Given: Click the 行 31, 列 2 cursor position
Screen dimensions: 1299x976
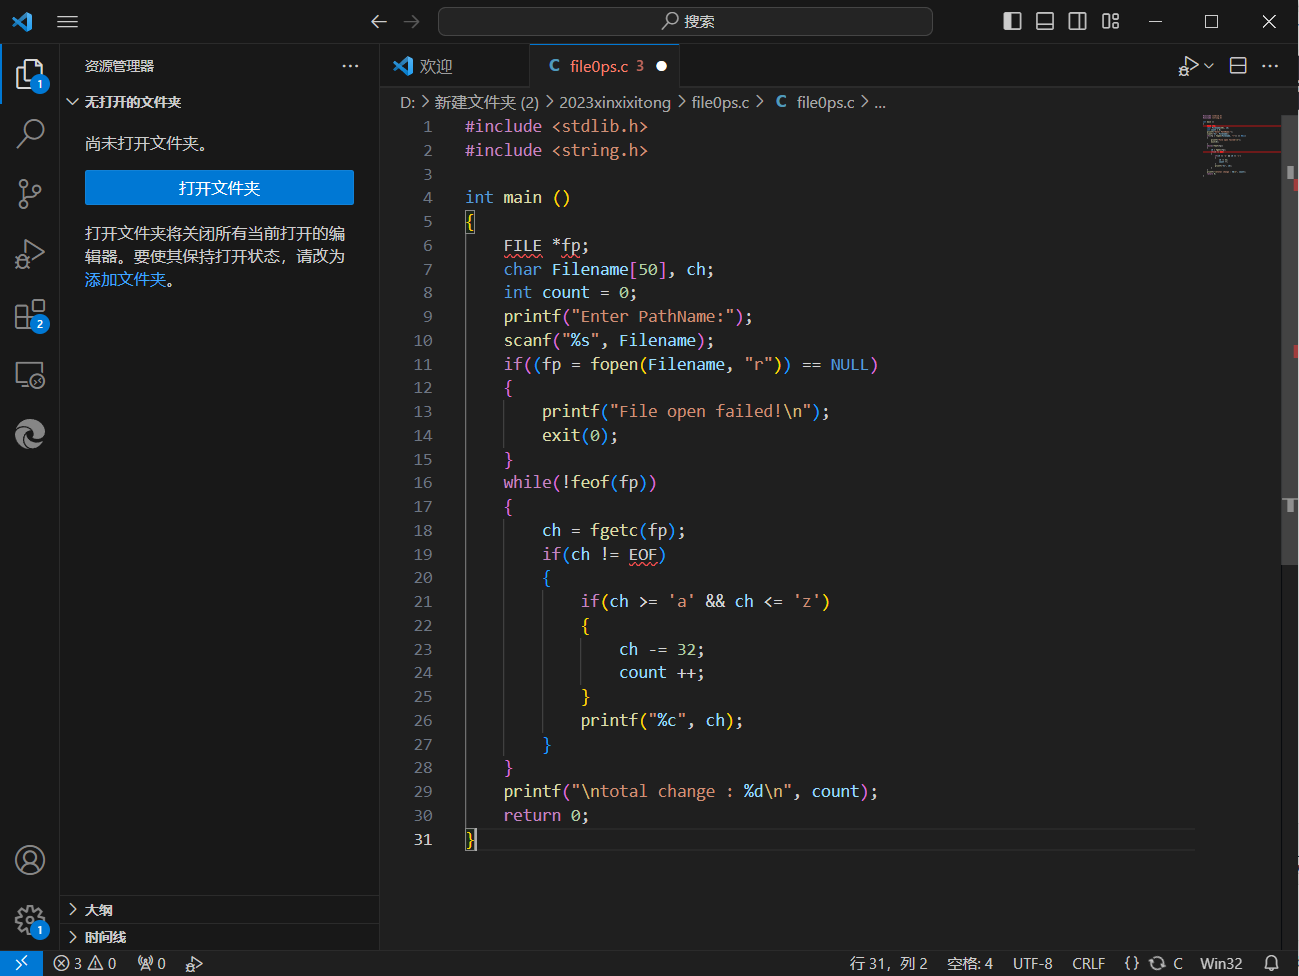Looking at the screenshot, I should [888, 963].
